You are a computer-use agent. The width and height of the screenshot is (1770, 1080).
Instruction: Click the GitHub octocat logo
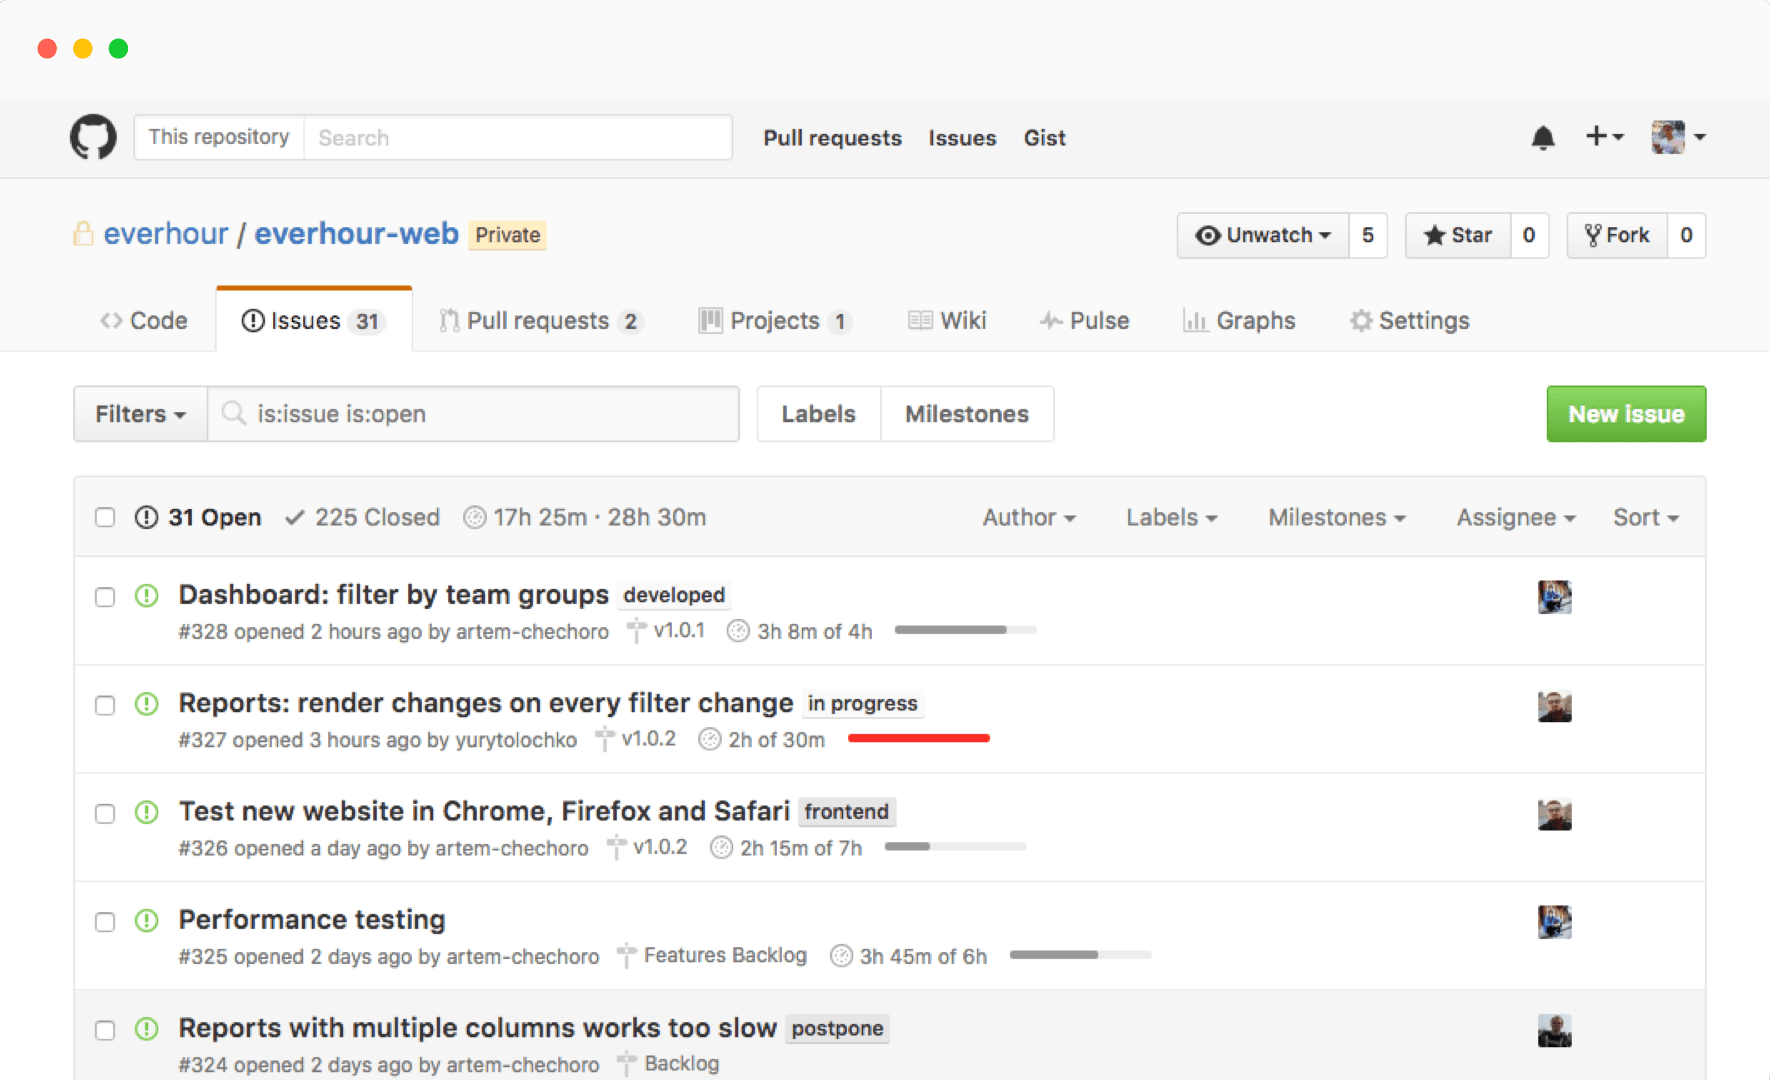point(93,137)
